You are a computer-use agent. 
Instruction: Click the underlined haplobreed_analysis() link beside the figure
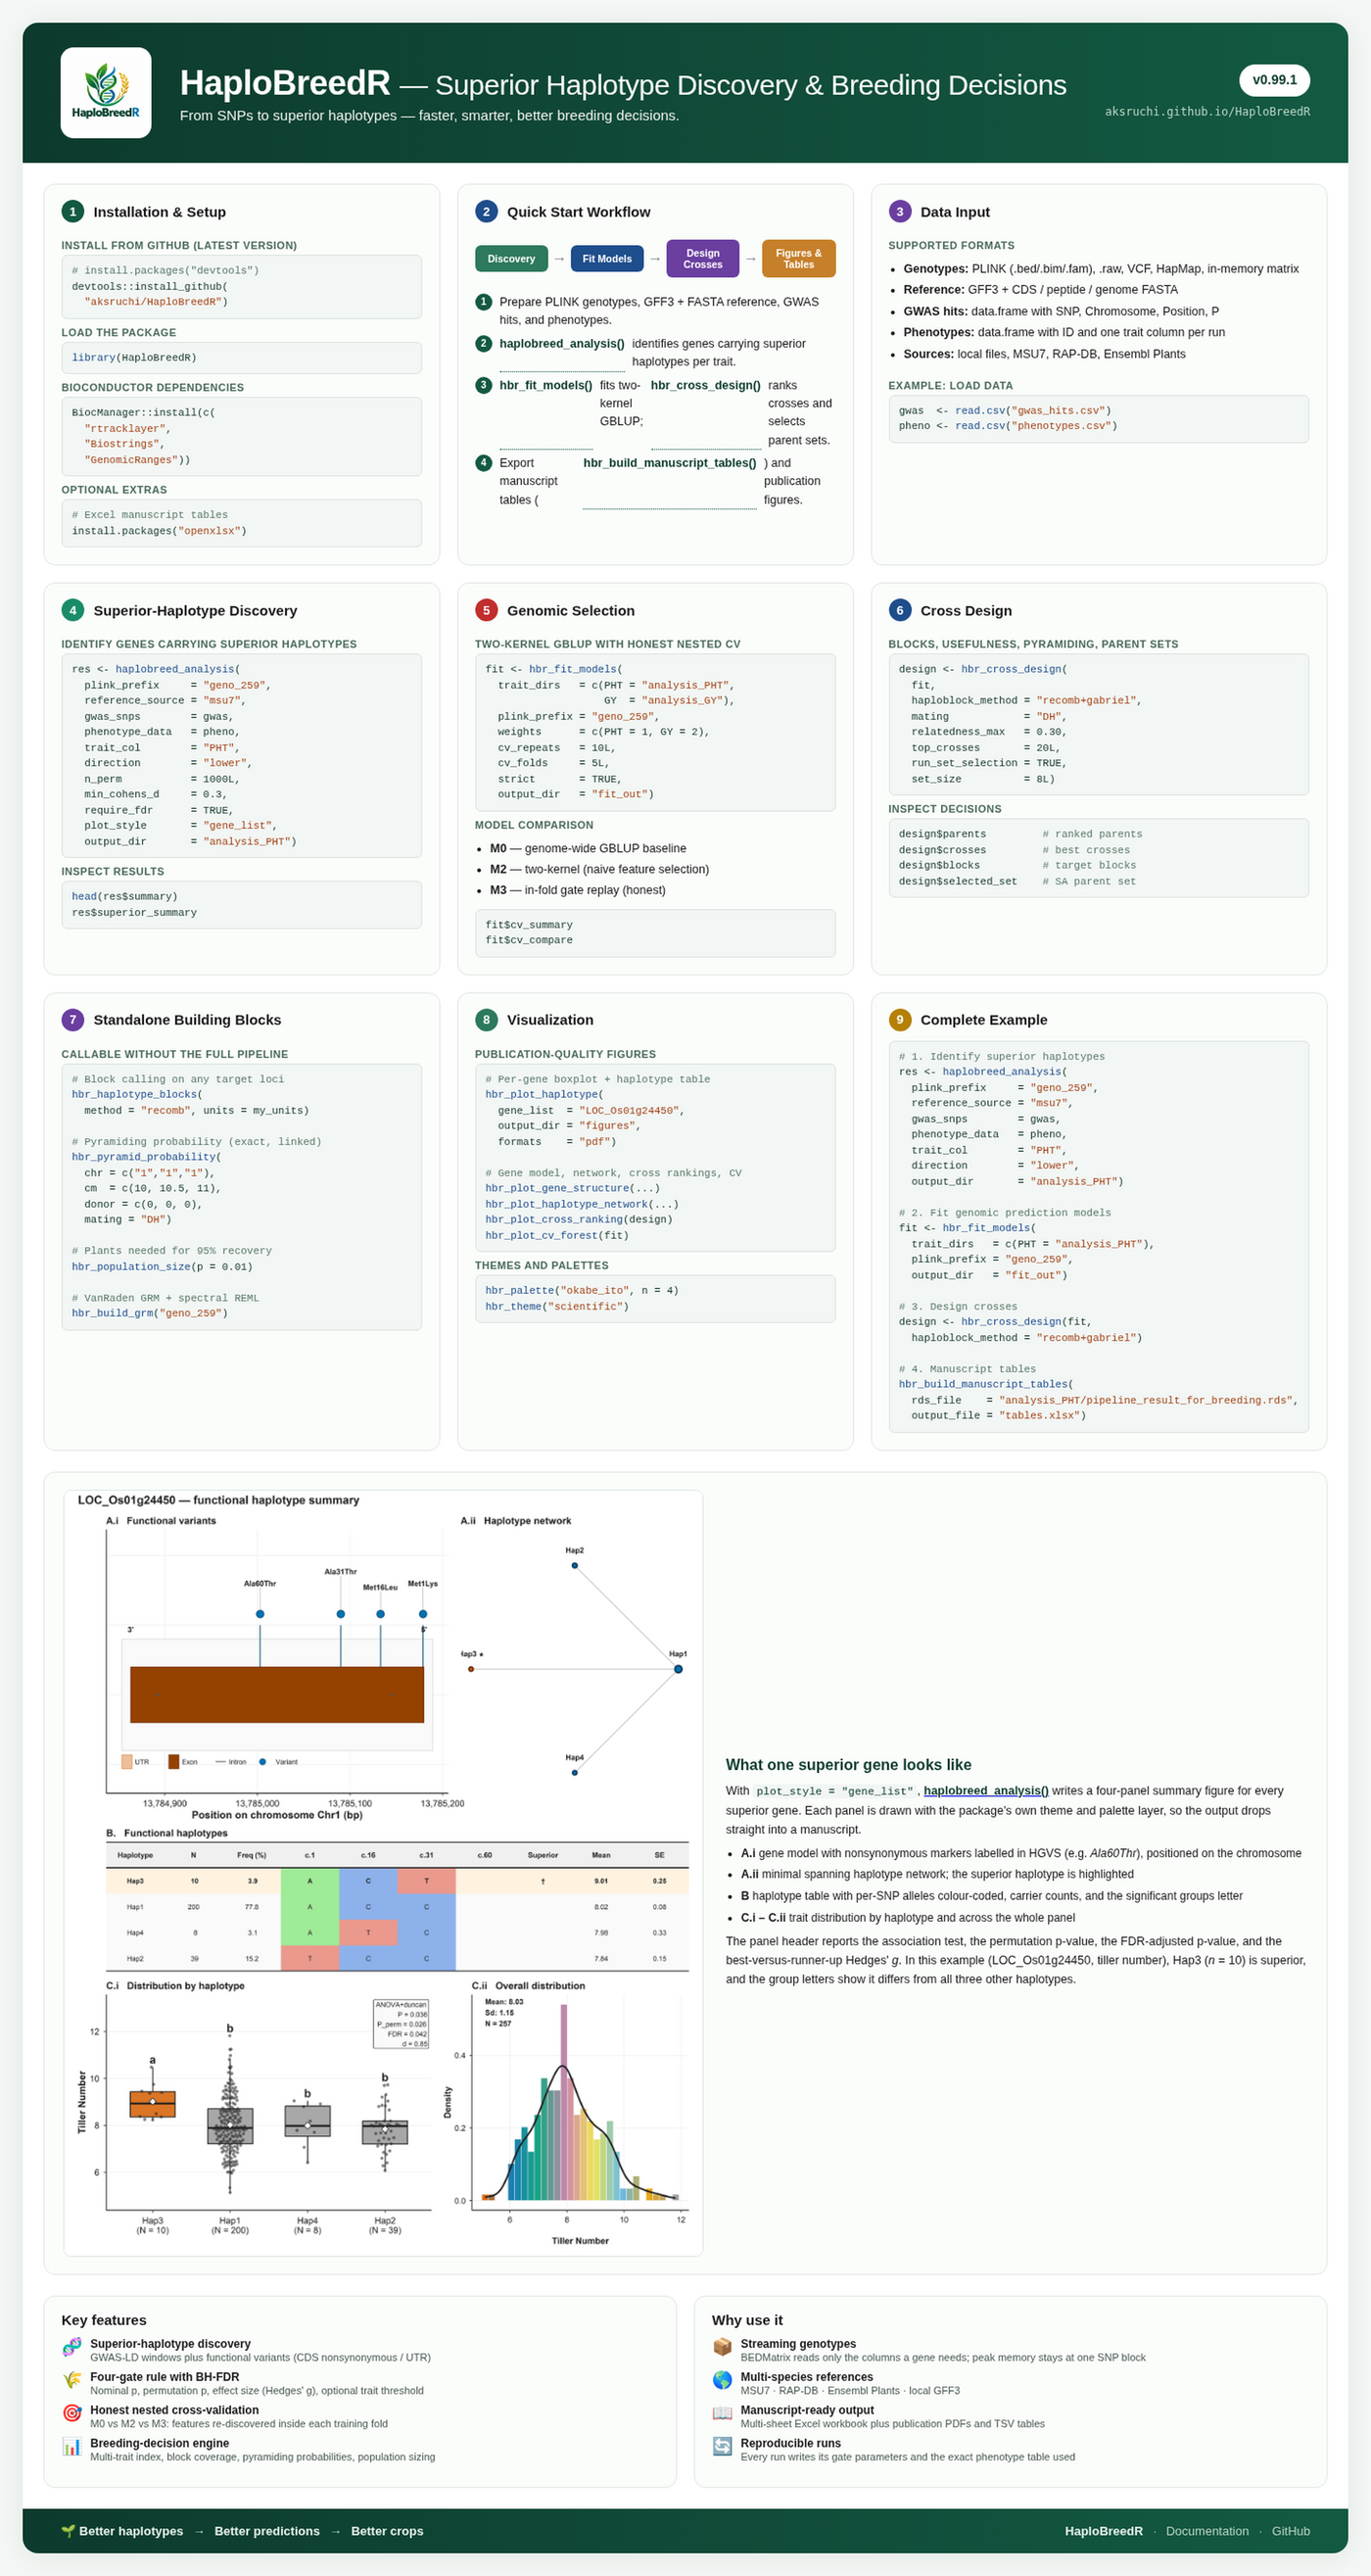pos(986,1791)
